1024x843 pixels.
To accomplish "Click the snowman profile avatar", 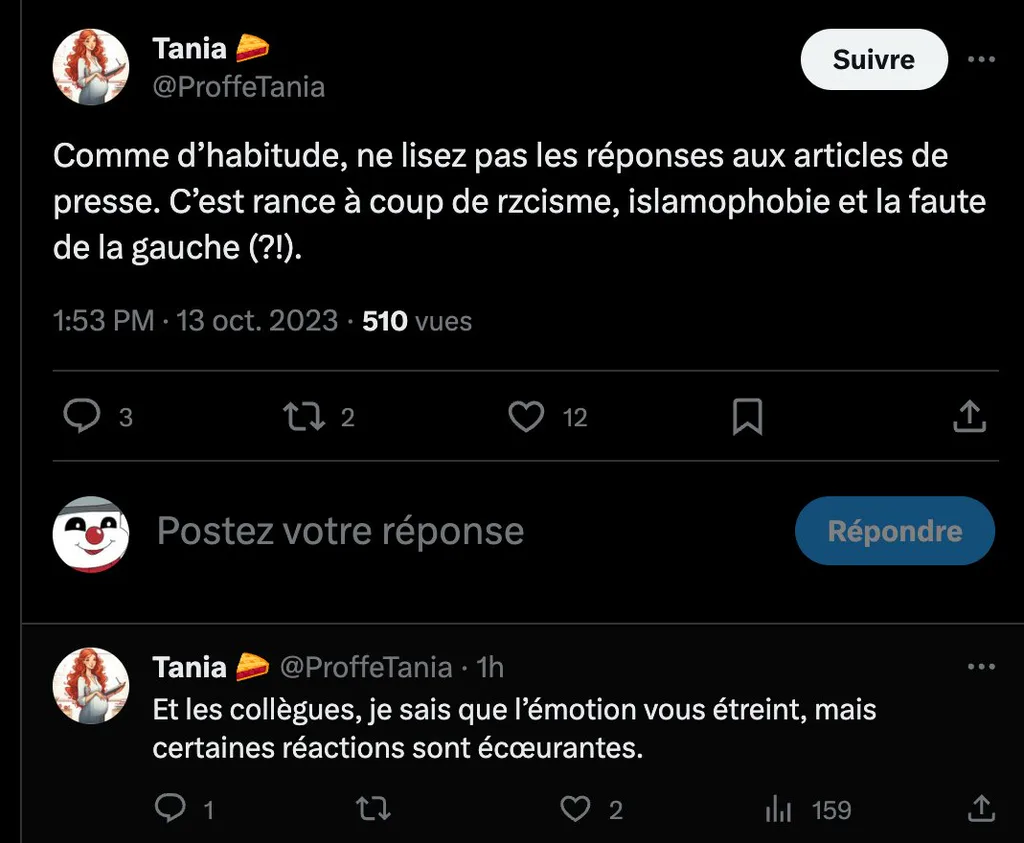I will (91, 534).
